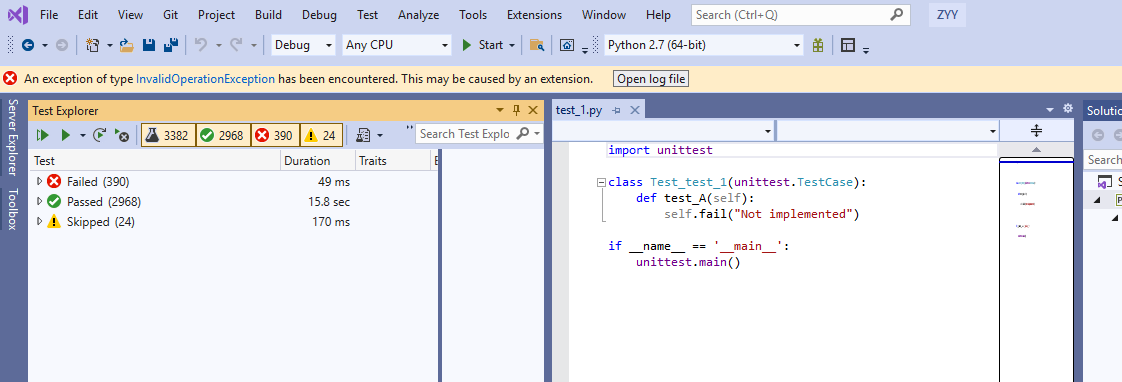Open the Test Explorer window options dropdown
This screenshot has height=382, width=1122.
click(500, 110)
